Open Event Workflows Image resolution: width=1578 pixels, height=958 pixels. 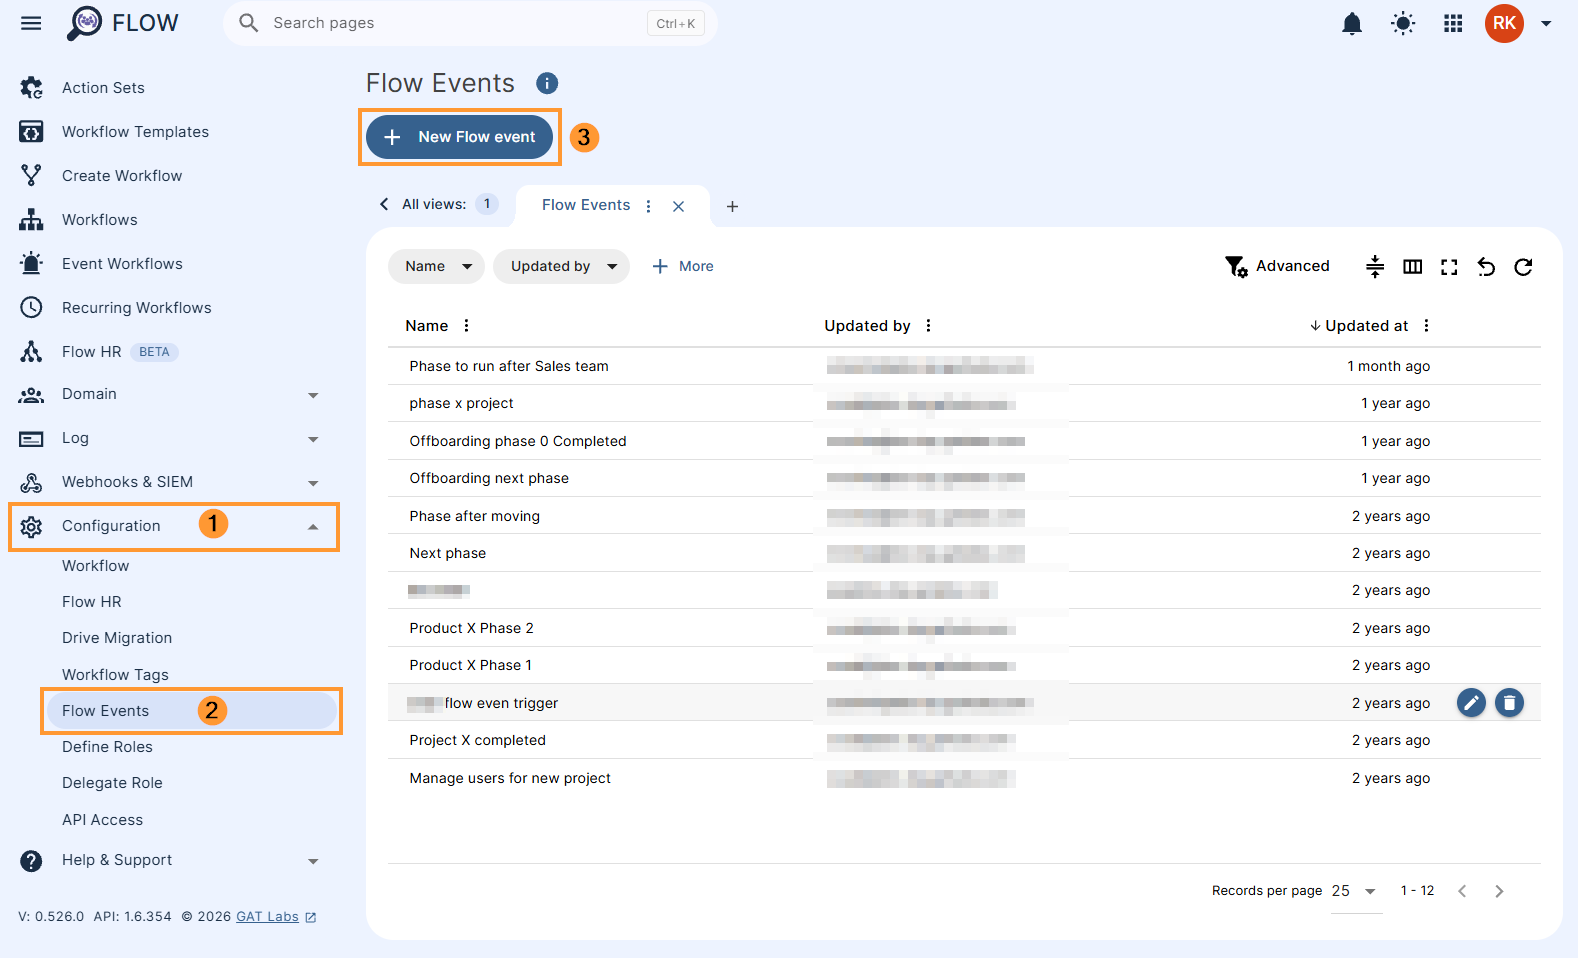pyautogui.click(x=122, y=264)
